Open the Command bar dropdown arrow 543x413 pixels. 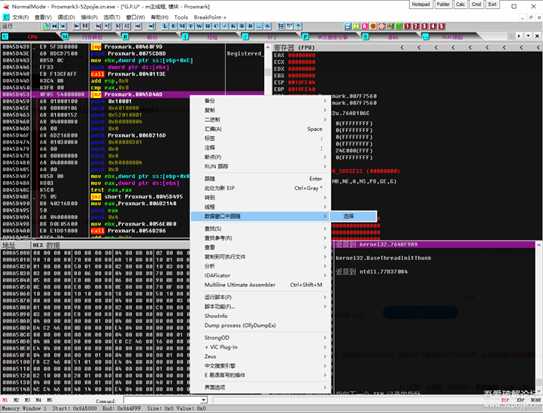coord(204,400)
